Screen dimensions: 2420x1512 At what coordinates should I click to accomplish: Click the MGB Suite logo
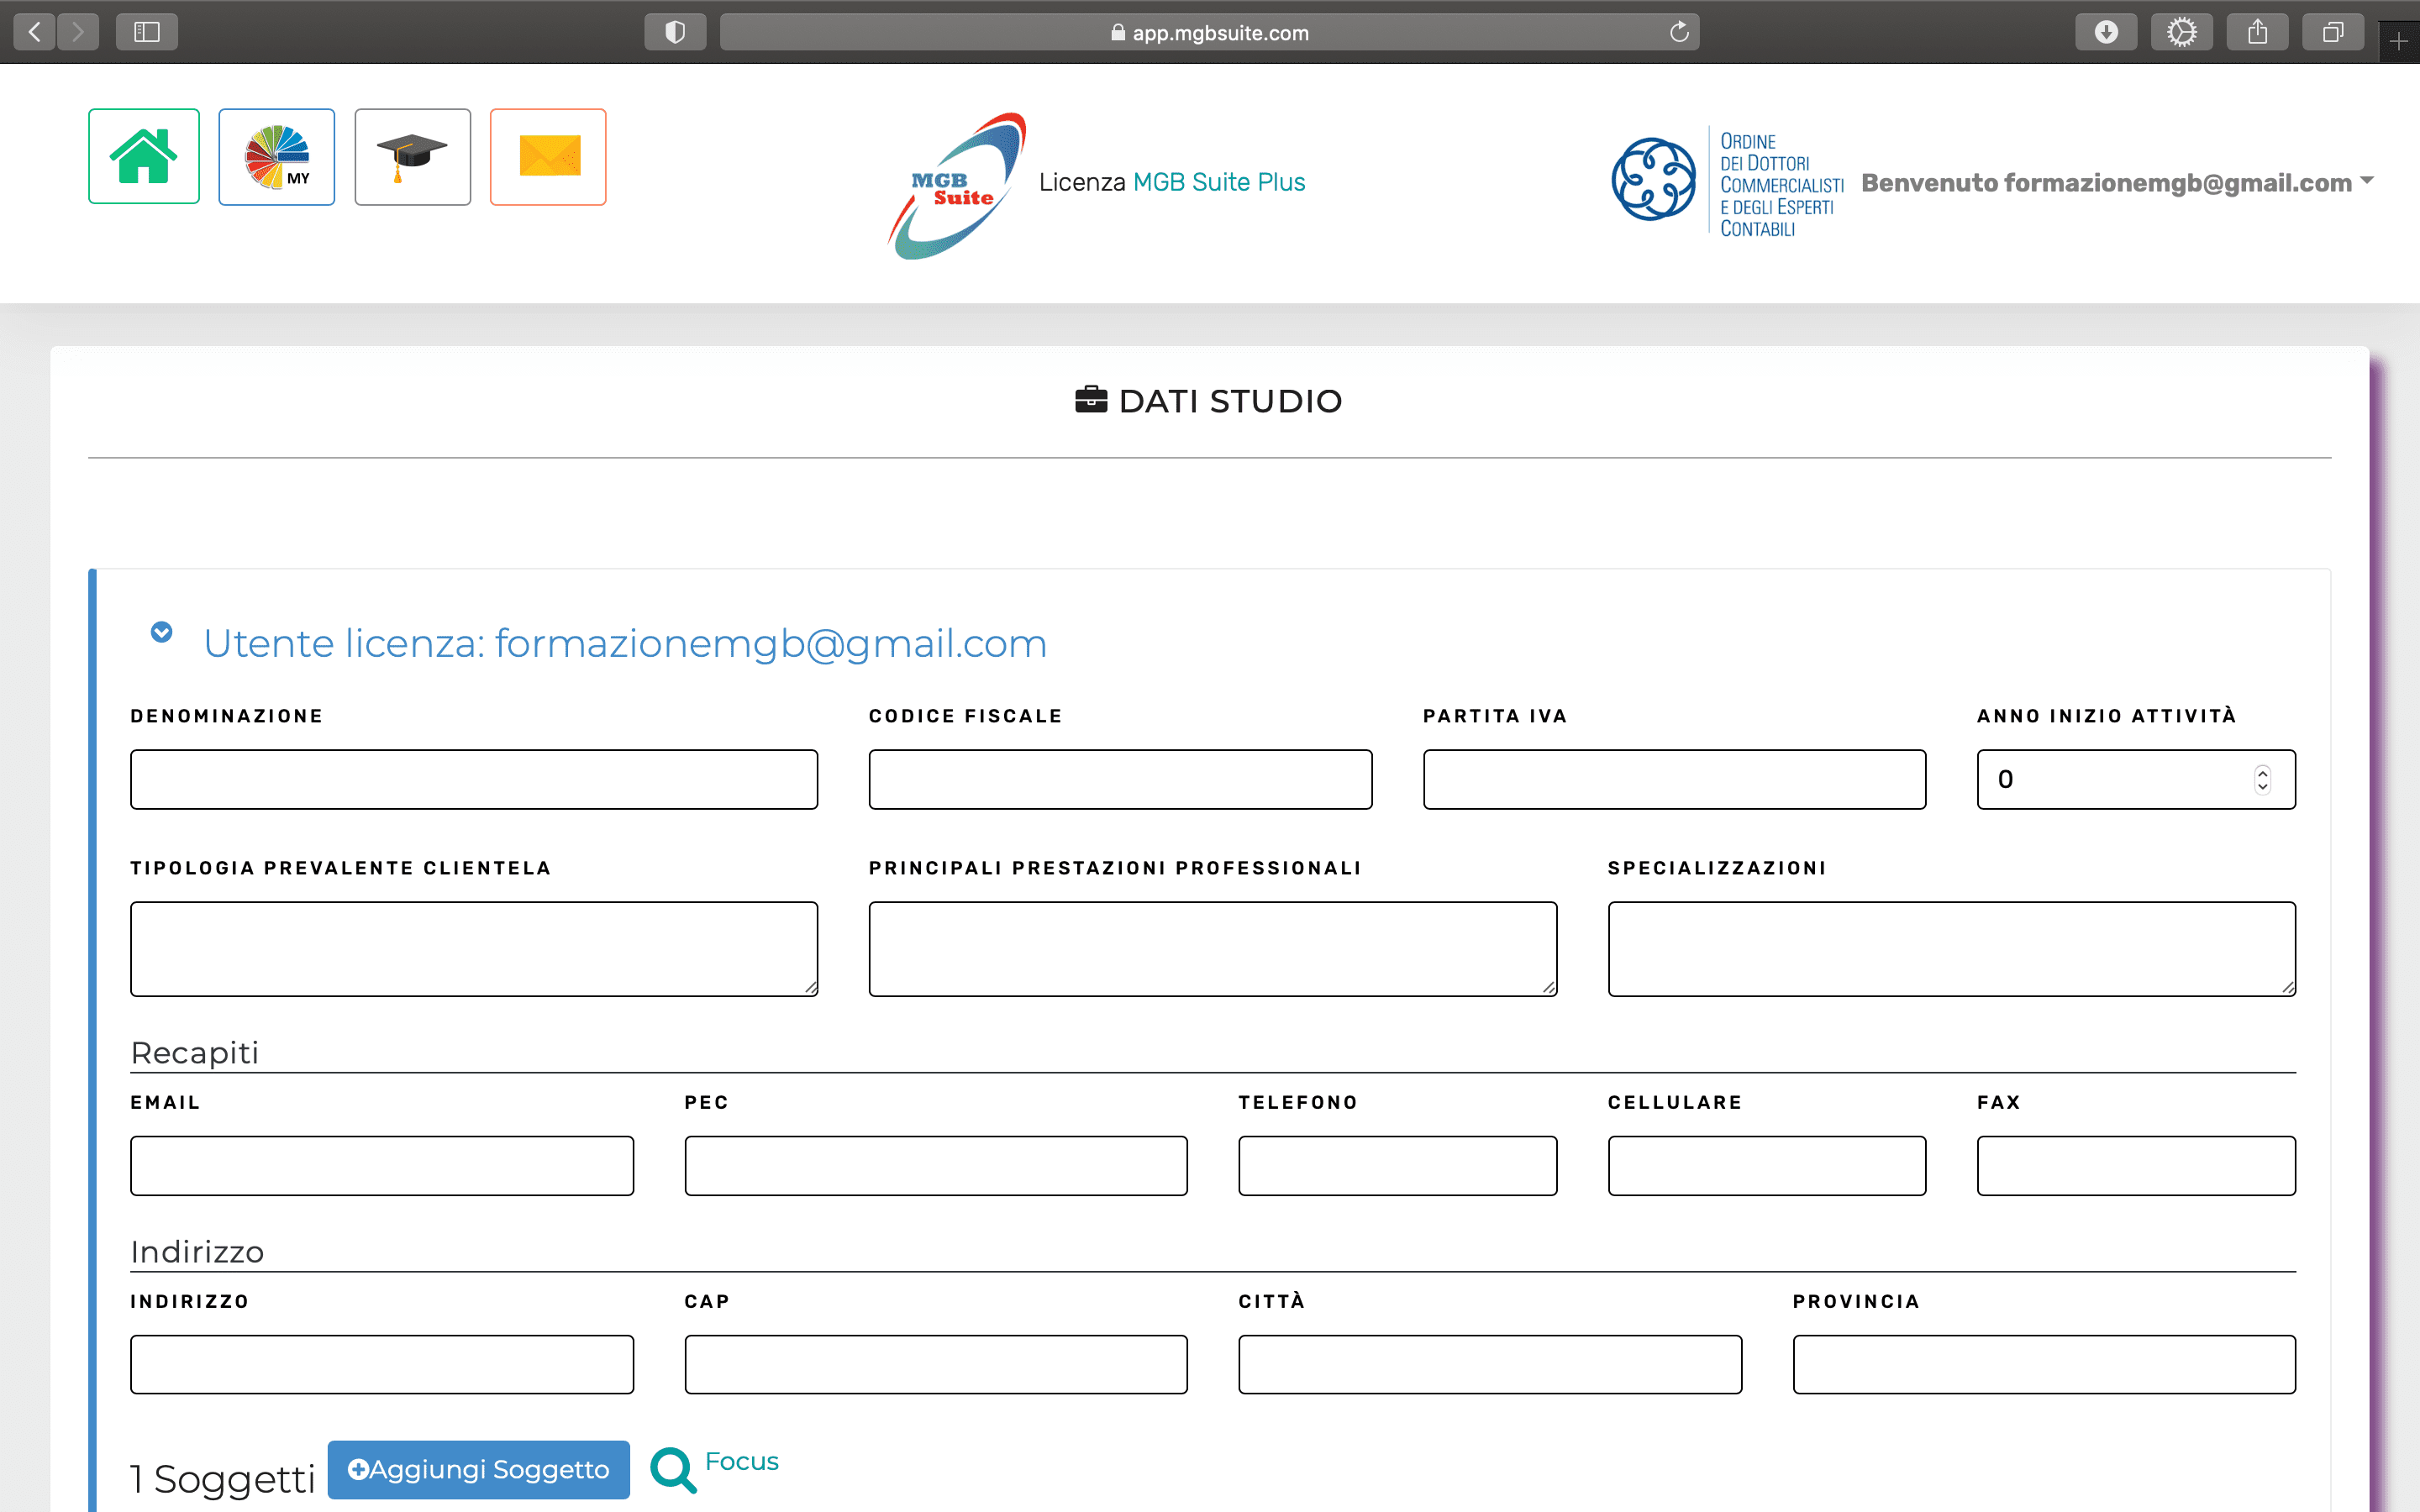tap(957, 186)
